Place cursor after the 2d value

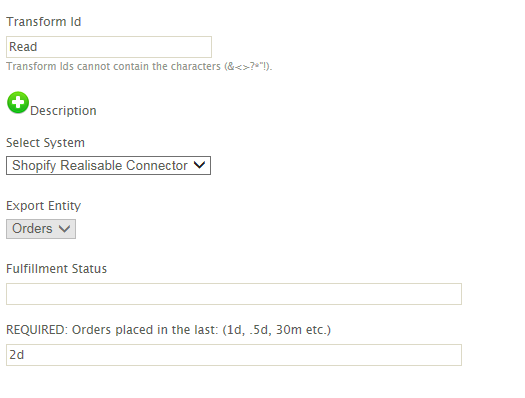[x=25, y=355]
